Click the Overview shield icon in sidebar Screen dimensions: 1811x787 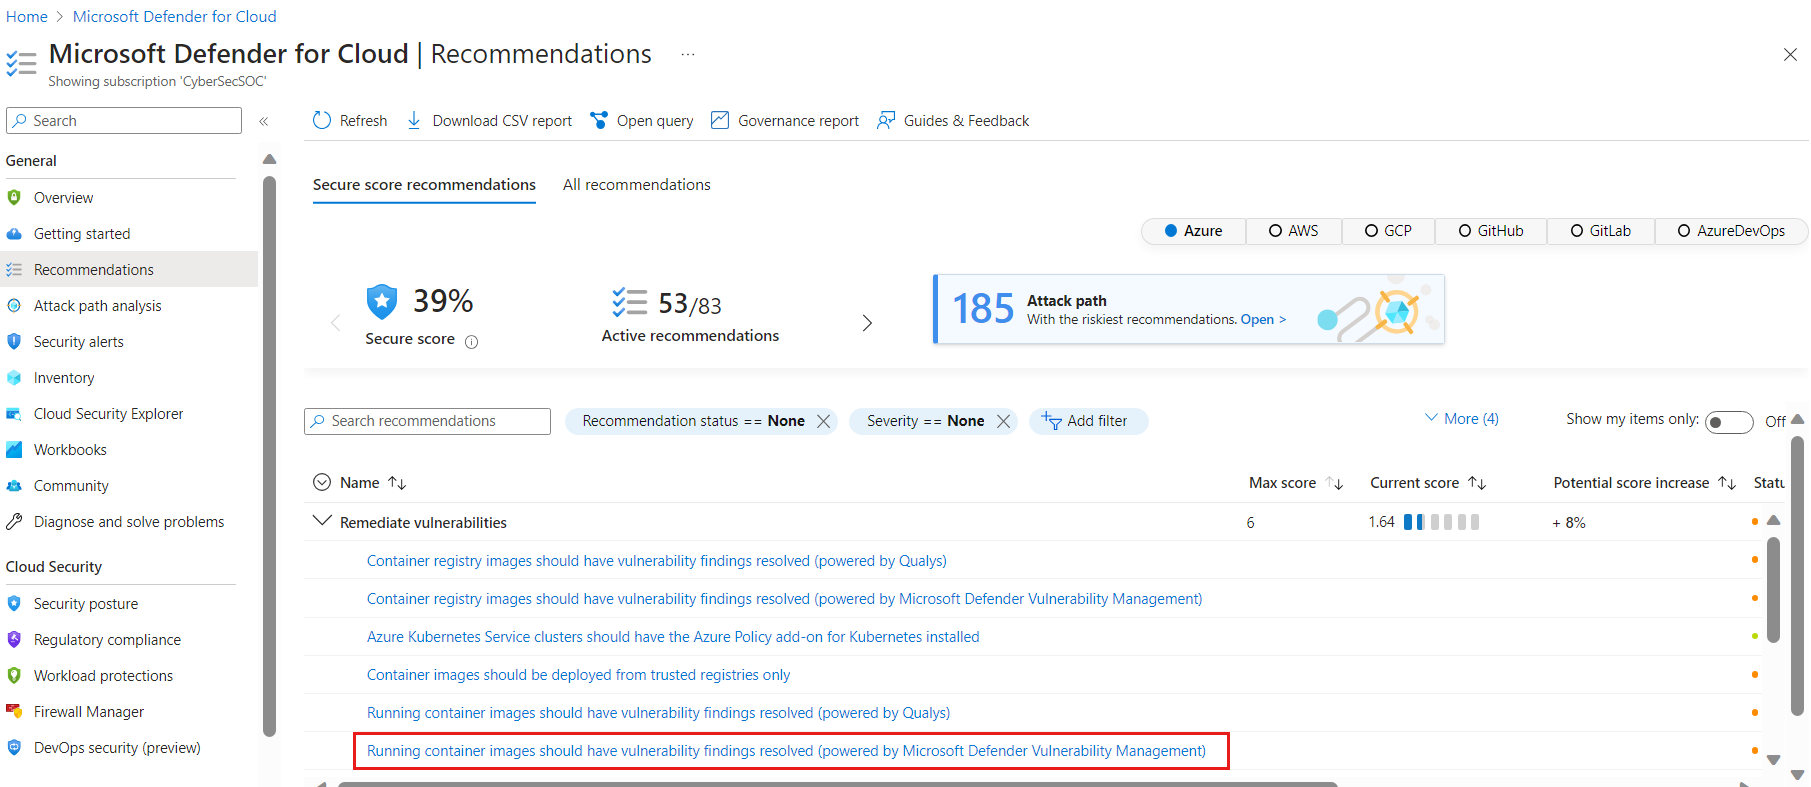(14, 197)
